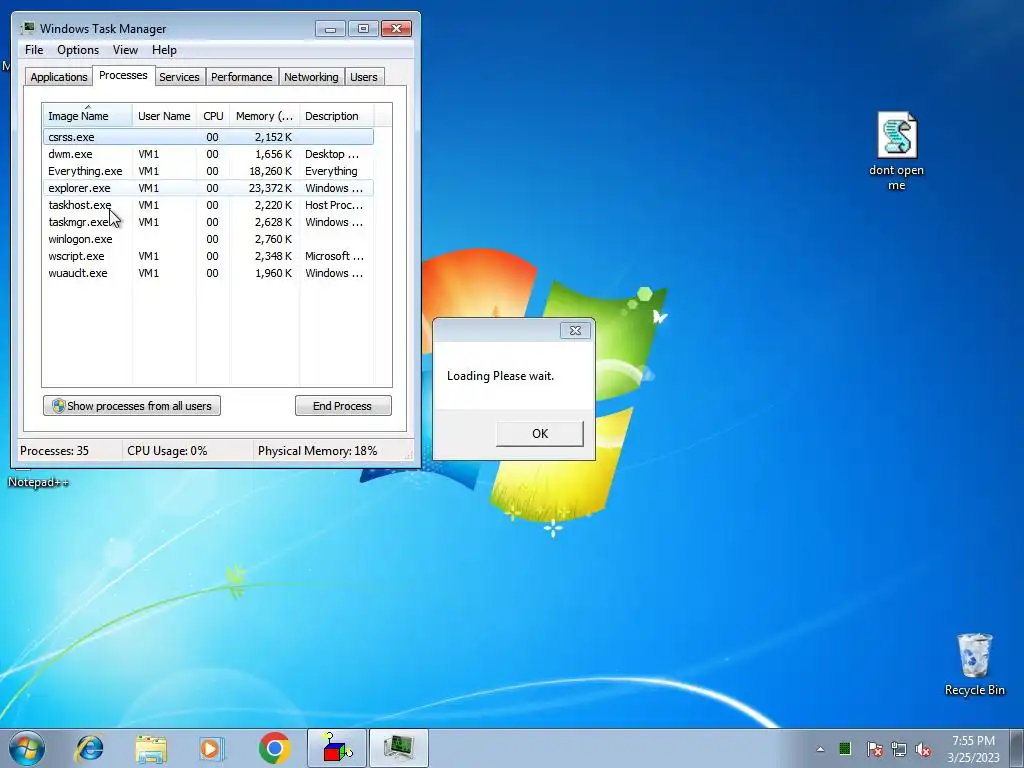Switch to the Networking tab
The width and height of the screenshot is (1024, 768).
(x=311, y=77)
